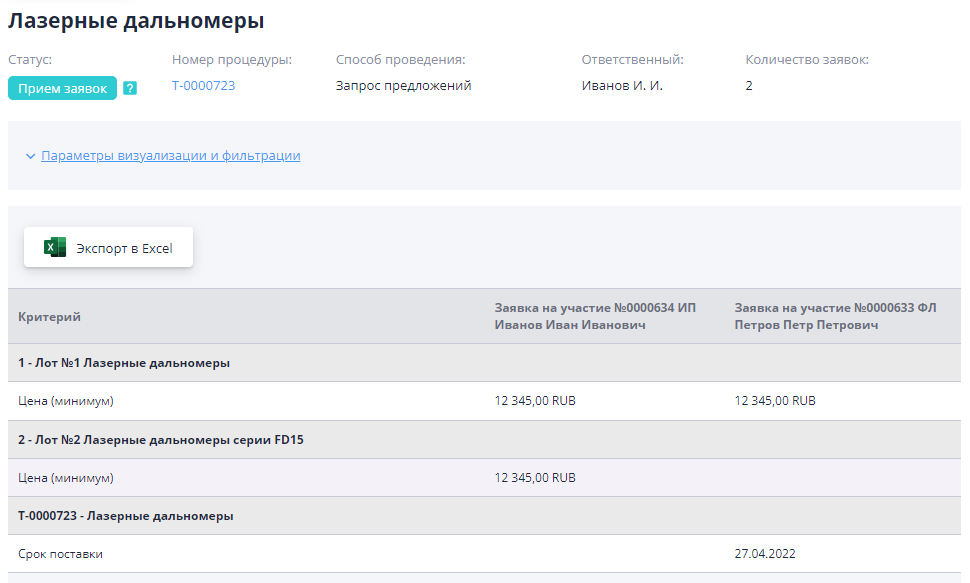Expand Параметры визуализации и фильтрации section
970x583 pixels.
click(169, 156)
